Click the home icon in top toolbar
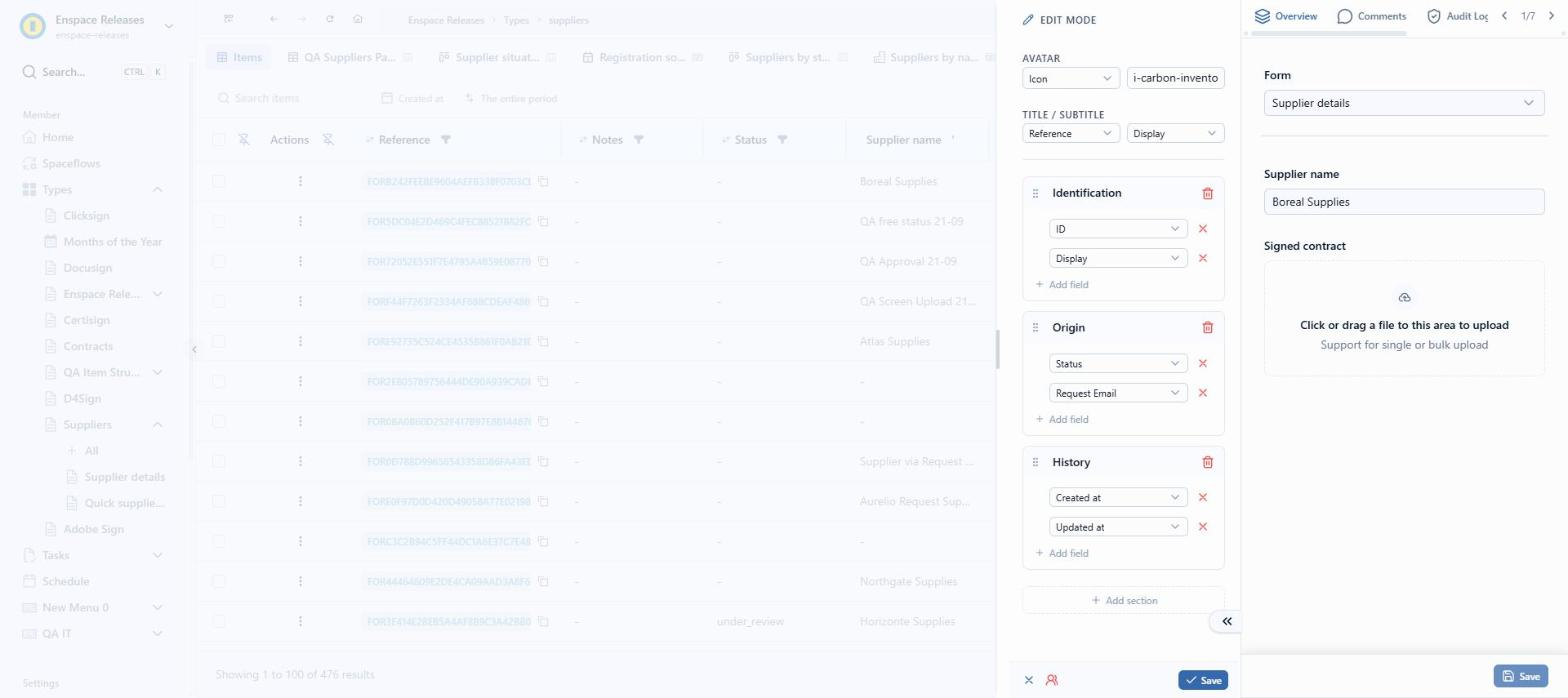The image size is (1568, 698). coord(358,19)
